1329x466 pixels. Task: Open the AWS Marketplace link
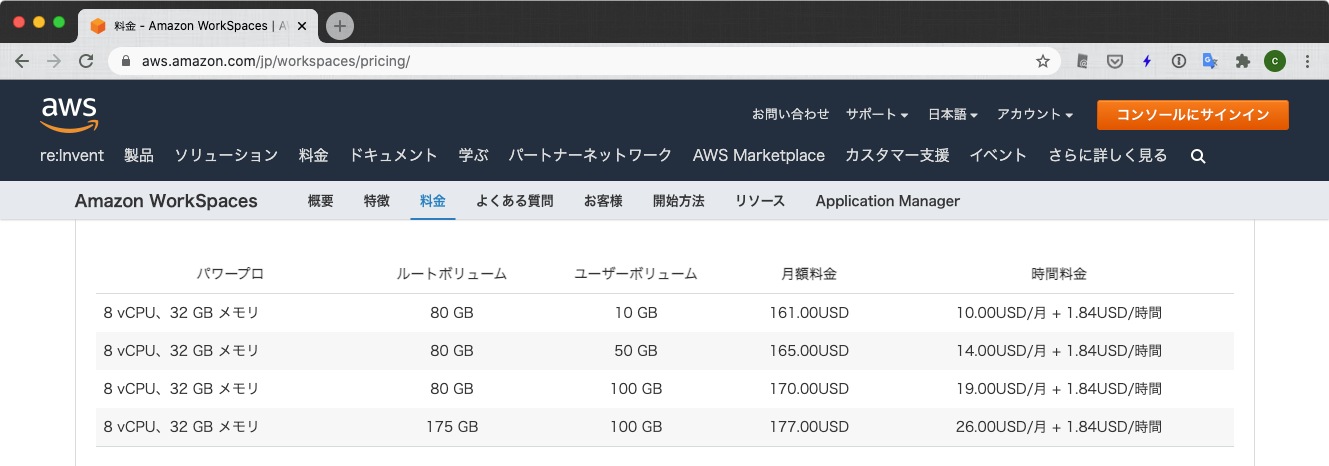click(x=759, y=155)
